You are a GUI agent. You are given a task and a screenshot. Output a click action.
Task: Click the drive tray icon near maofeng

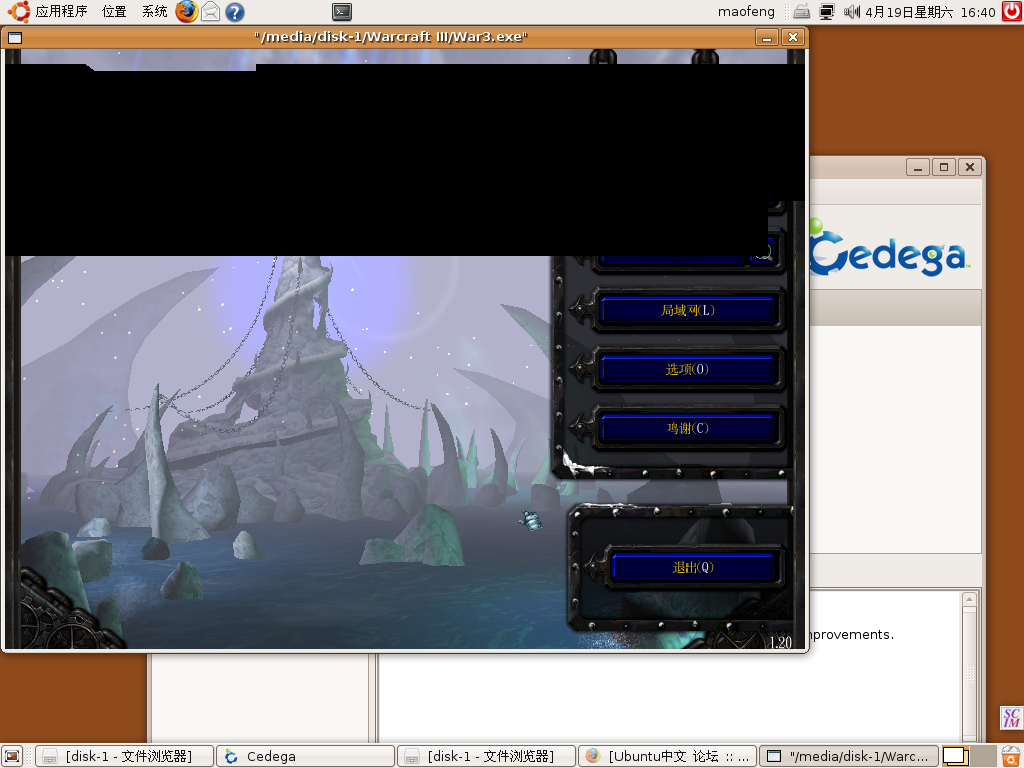tap(802, 11)
